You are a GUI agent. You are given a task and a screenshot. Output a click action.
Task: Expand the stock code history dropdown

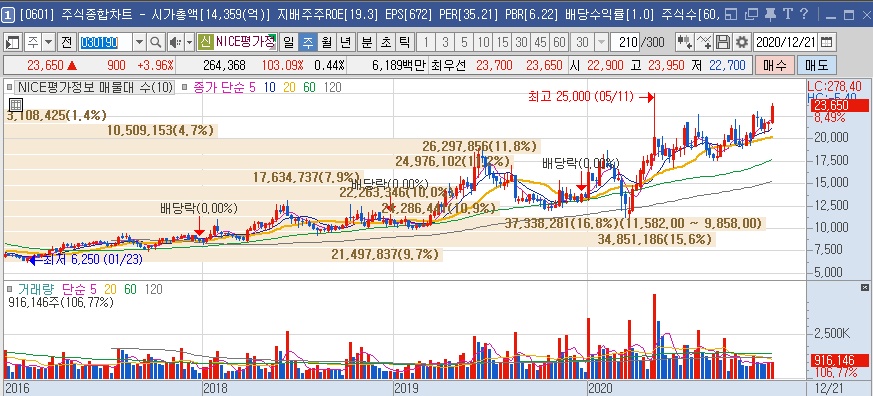(x=139, y=42)
